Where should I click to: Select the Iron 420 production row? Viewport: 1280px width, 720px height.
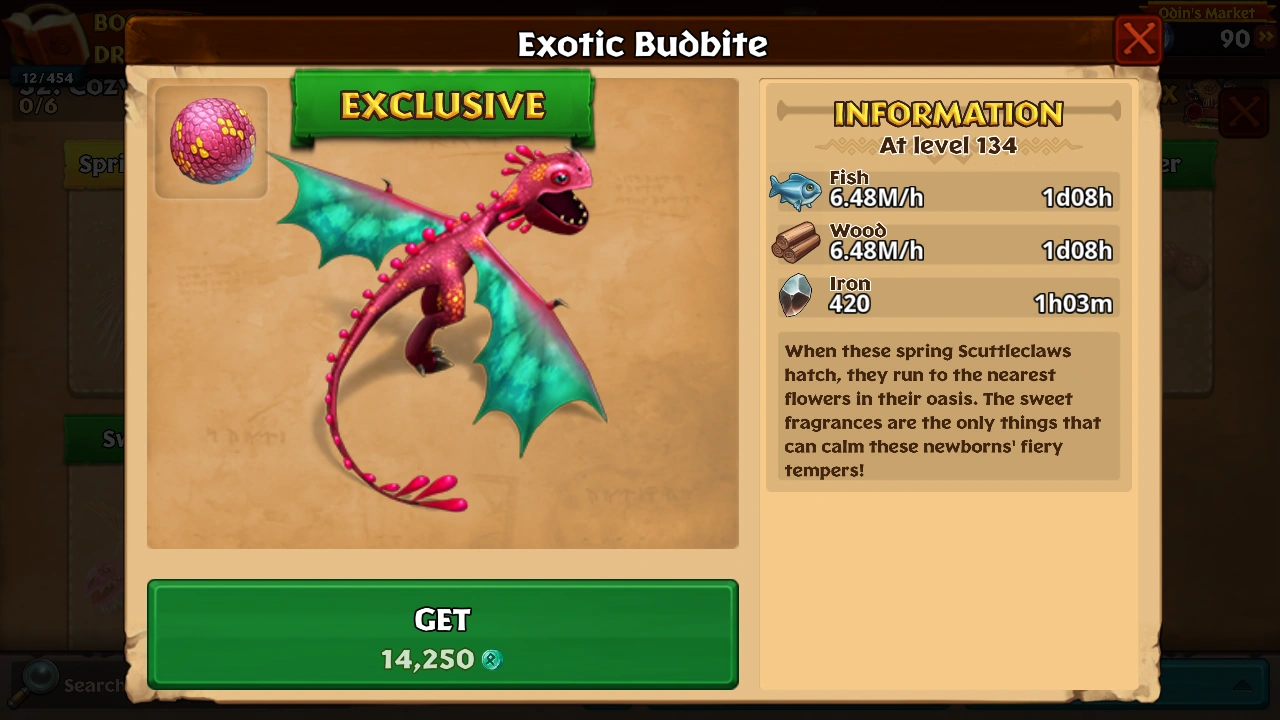click(x=945, y=297)
